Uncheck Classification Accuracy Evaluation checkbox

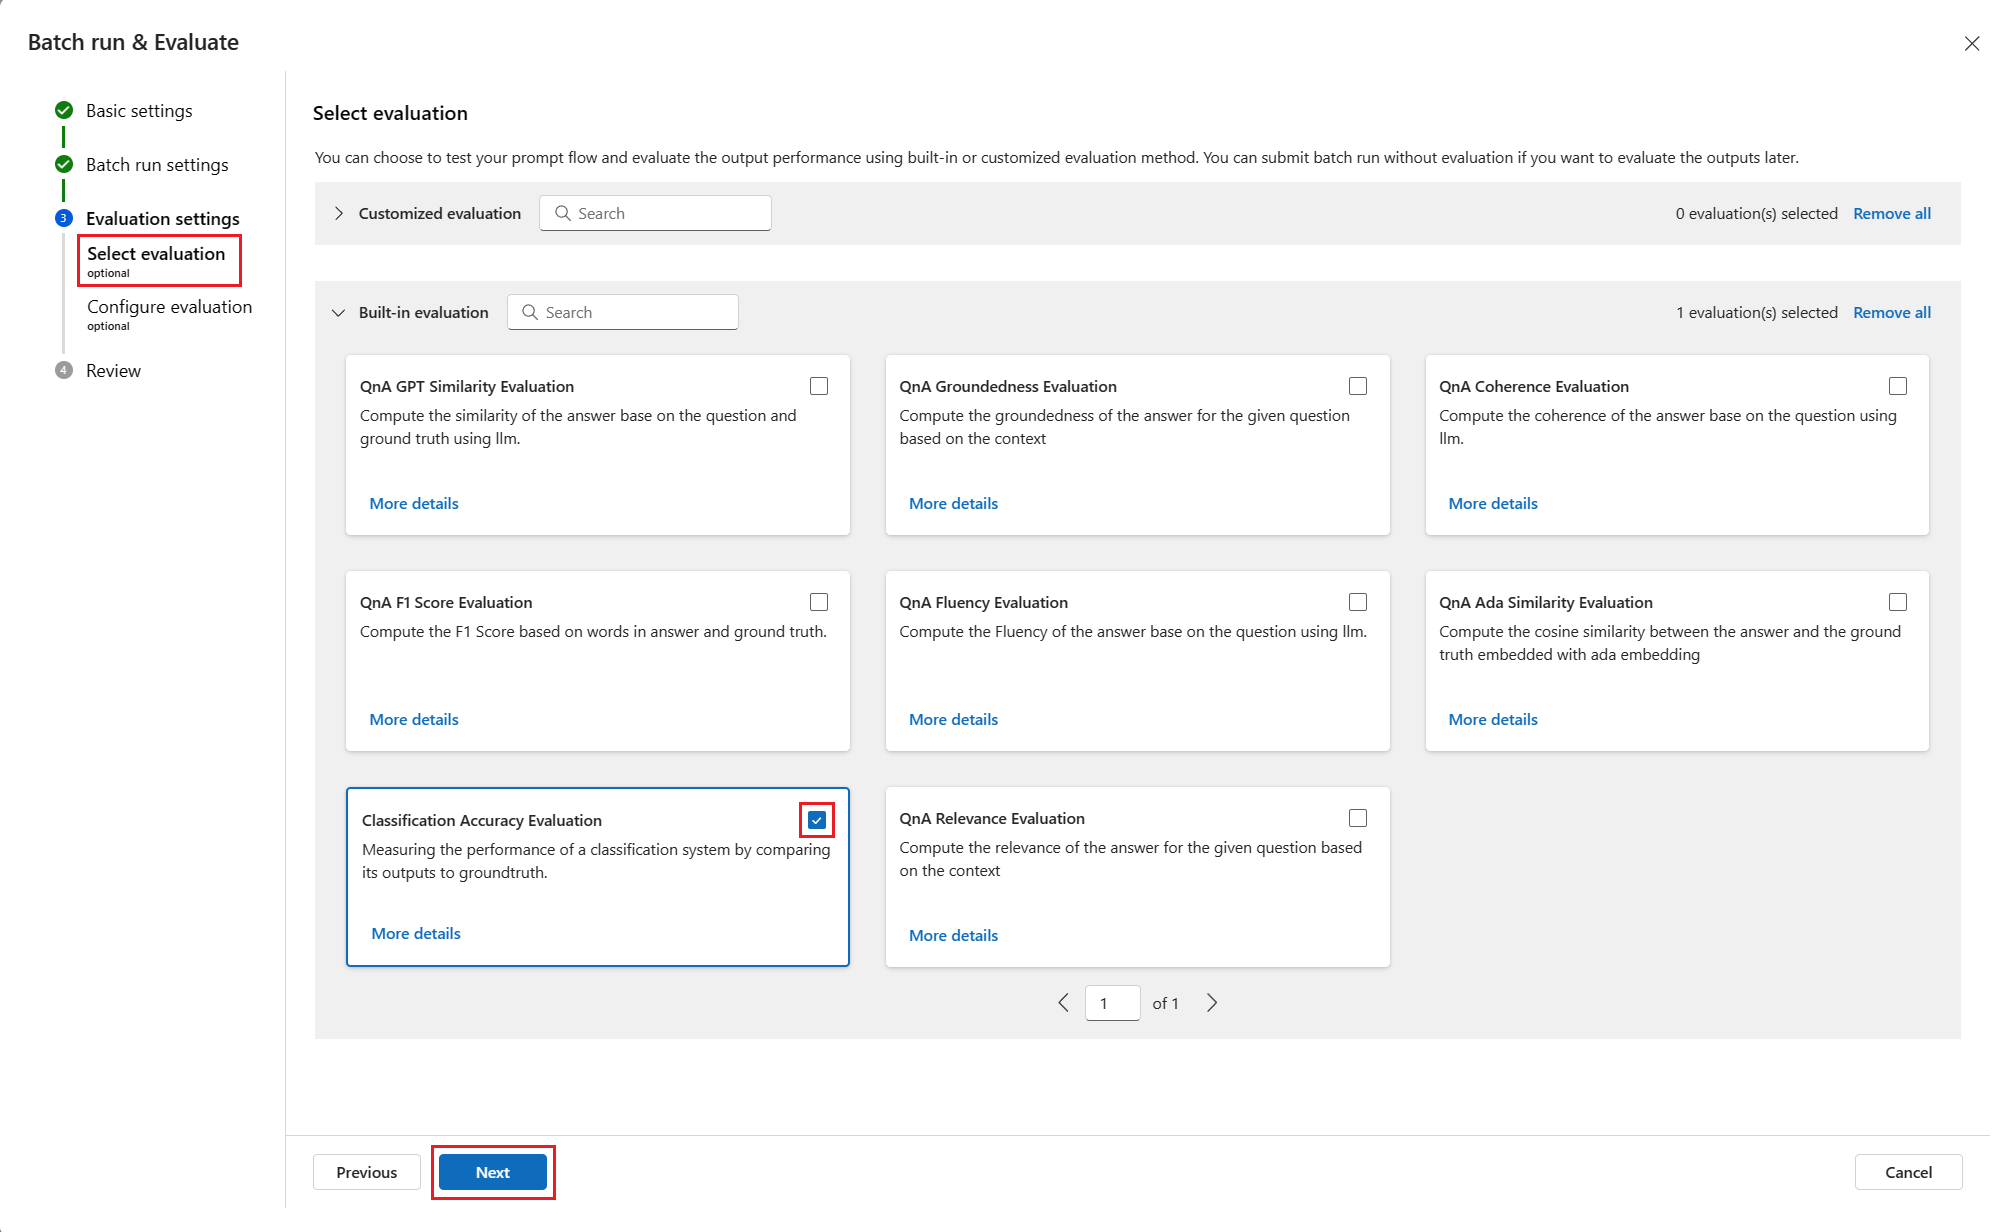click(817, 820)
